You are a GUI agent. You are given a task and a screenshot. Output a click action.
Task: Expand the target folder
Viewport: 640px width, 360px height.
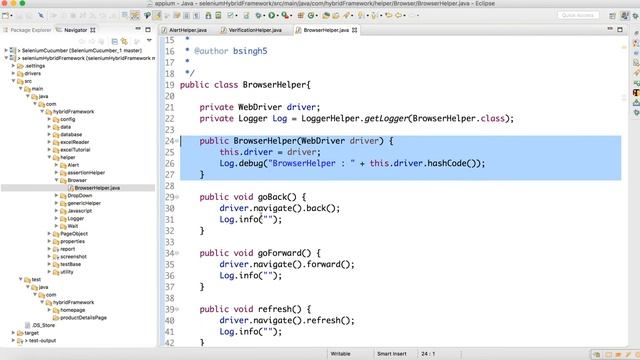point(13,333)
